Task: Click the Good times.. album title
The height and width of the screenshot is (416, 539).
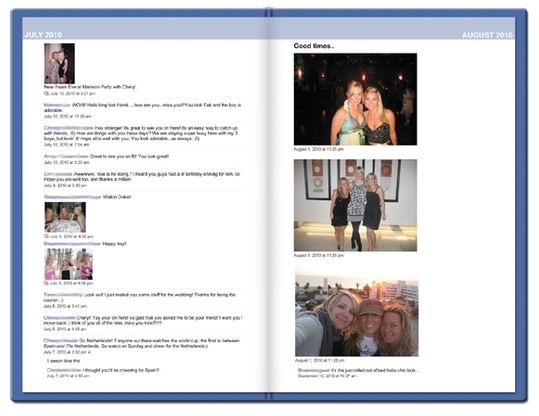Action: coord(314,46)
